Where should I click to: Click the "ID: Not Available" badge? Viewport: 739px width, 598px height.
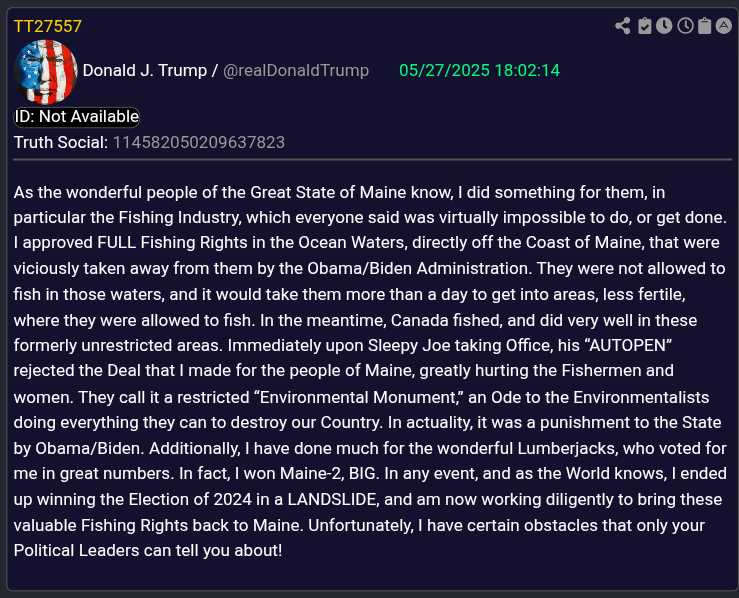pos(77,117)
